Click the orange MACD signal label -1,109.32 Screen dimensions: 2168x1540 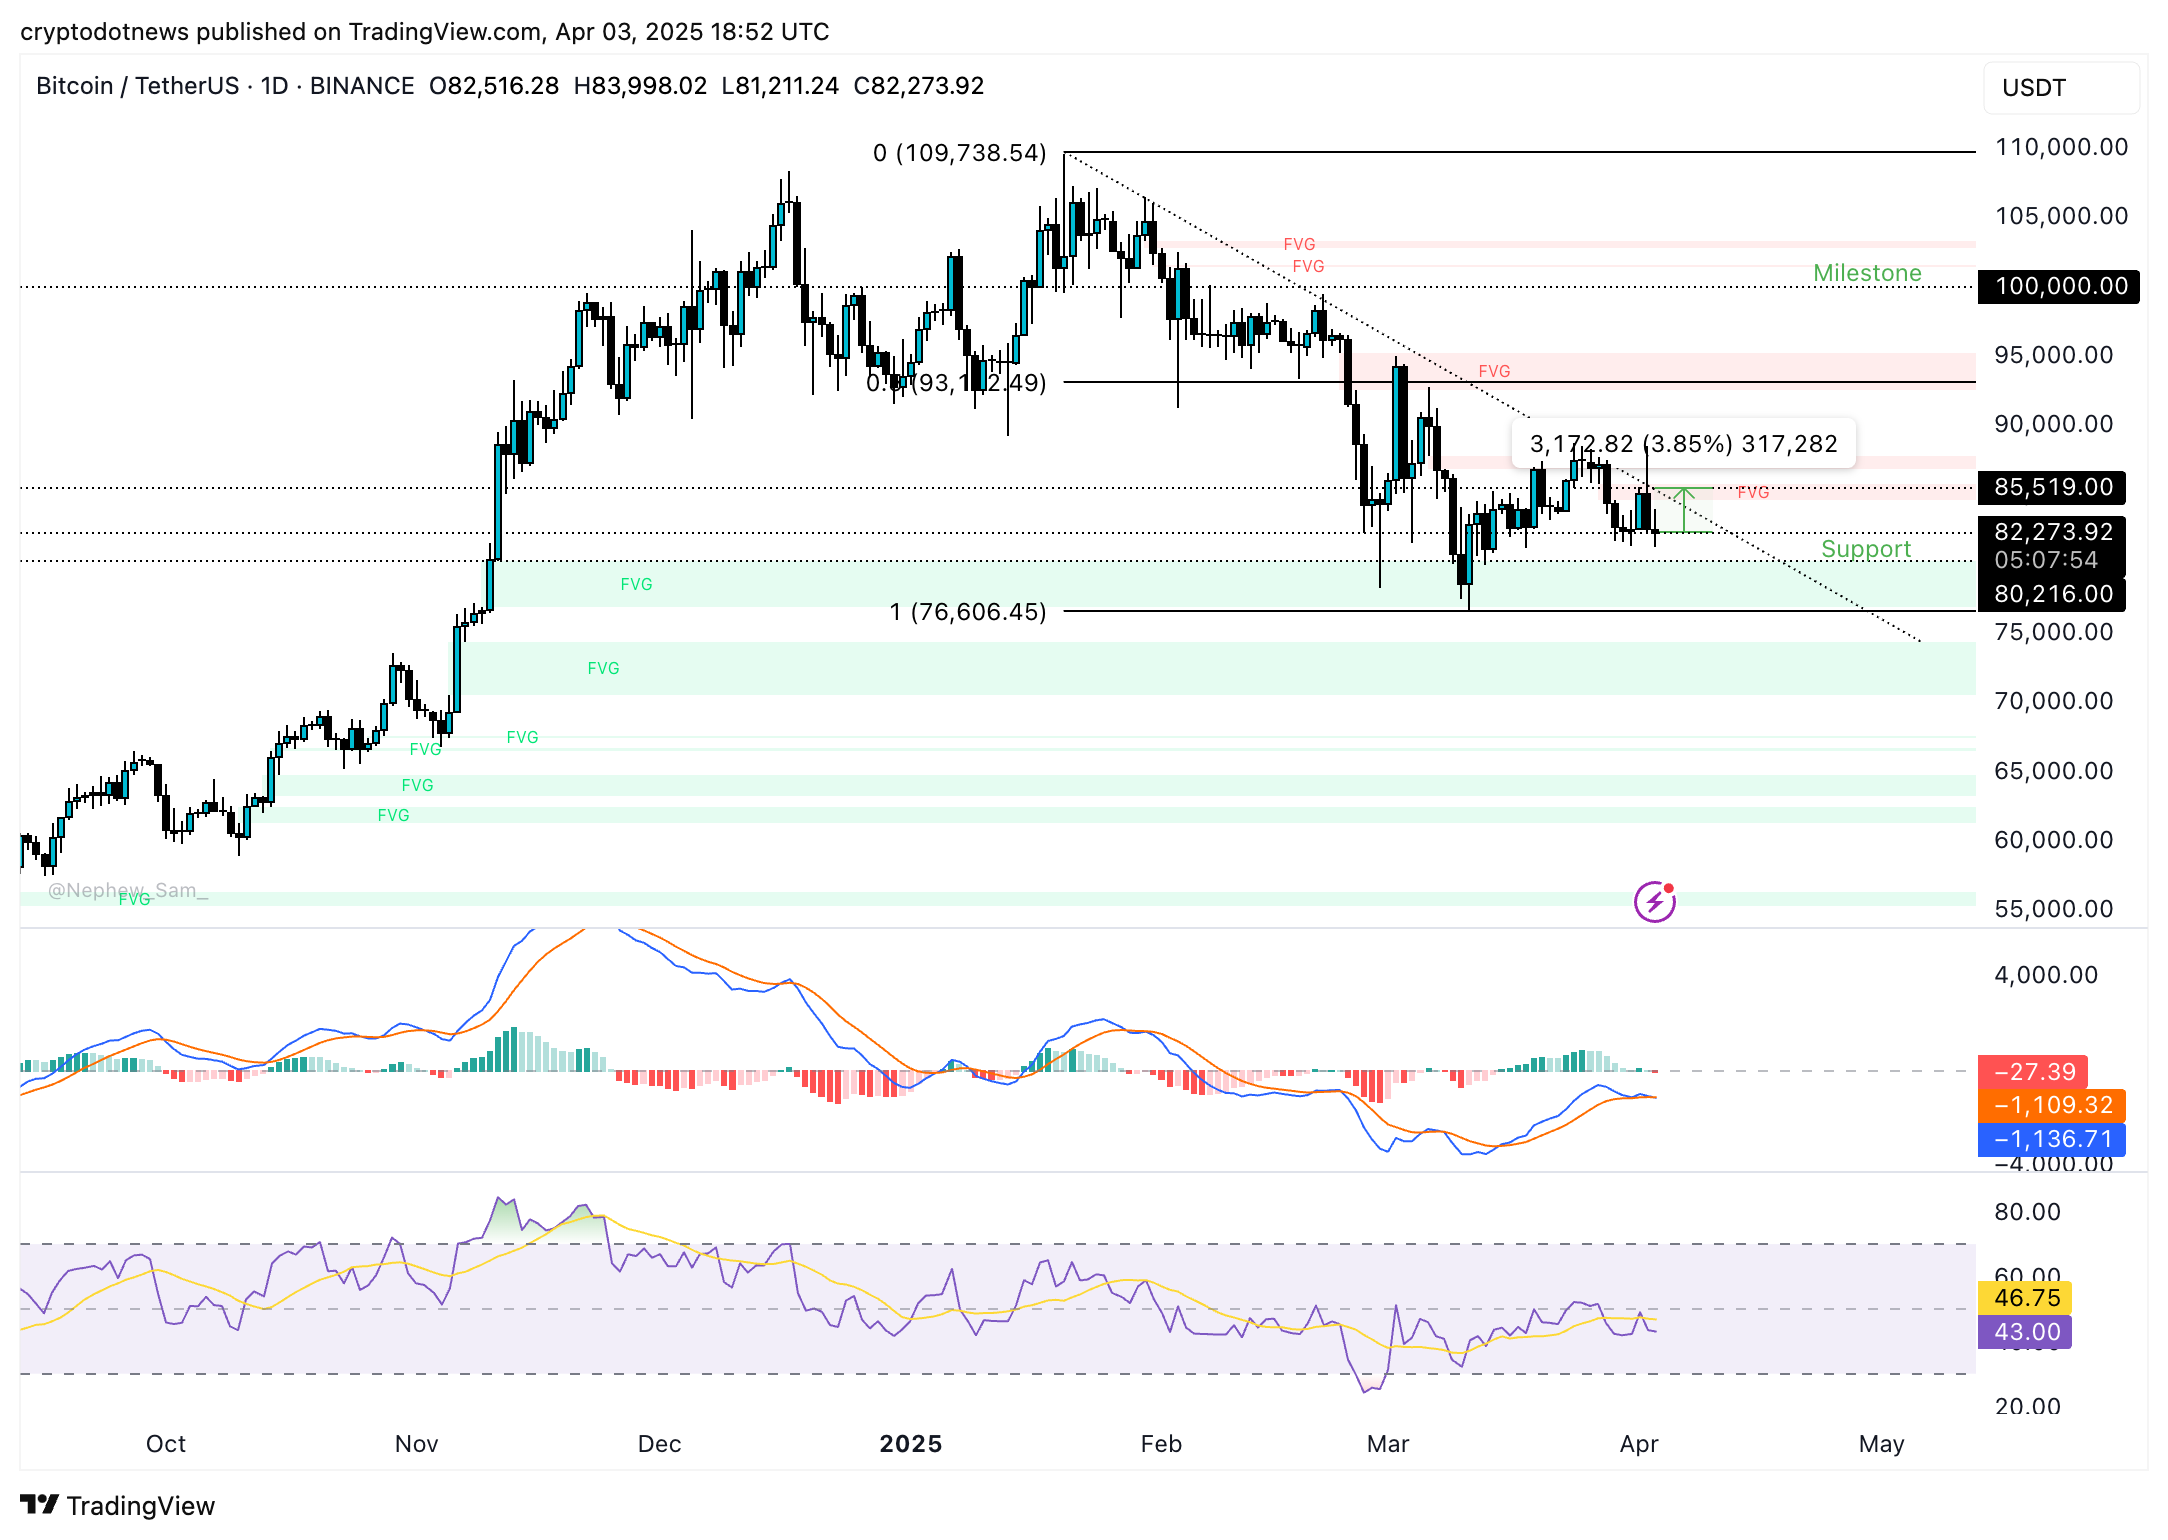click(2051, 1105)
